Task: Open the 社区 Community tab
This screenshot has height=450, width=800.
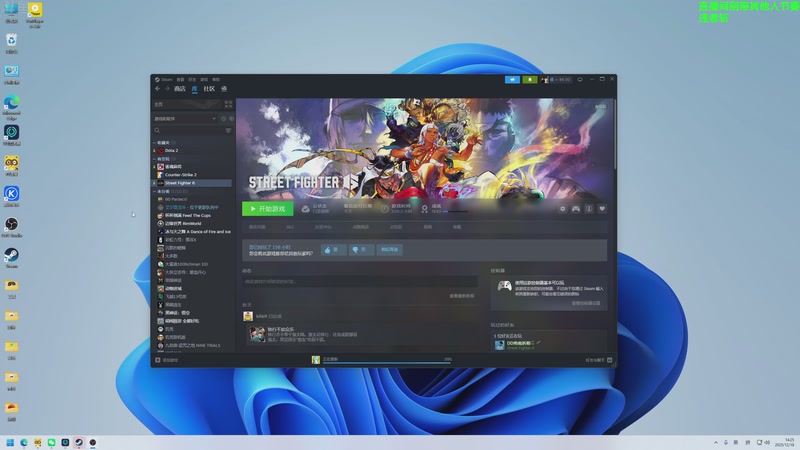Action: pos(209,89)
